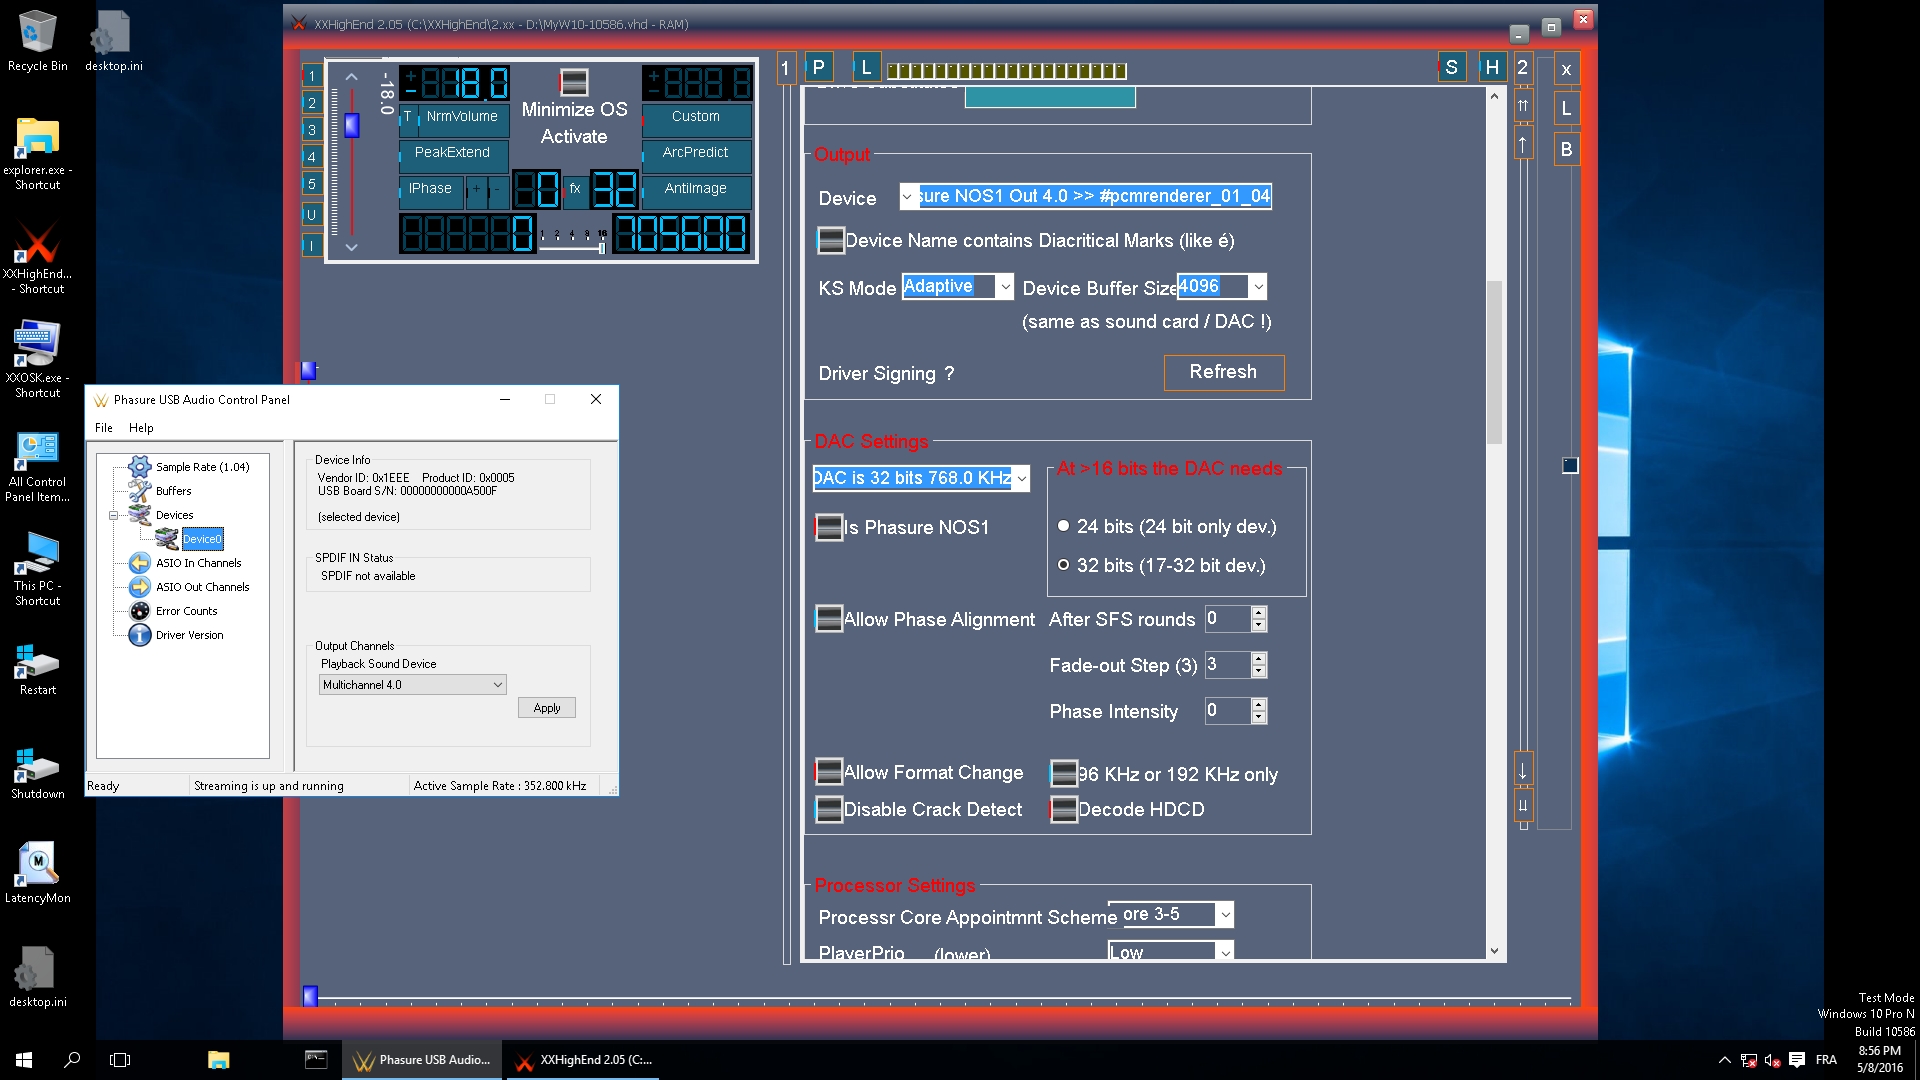Select Error Counts tree item
Screen dimensions: 1920x1080
(186, 611)
